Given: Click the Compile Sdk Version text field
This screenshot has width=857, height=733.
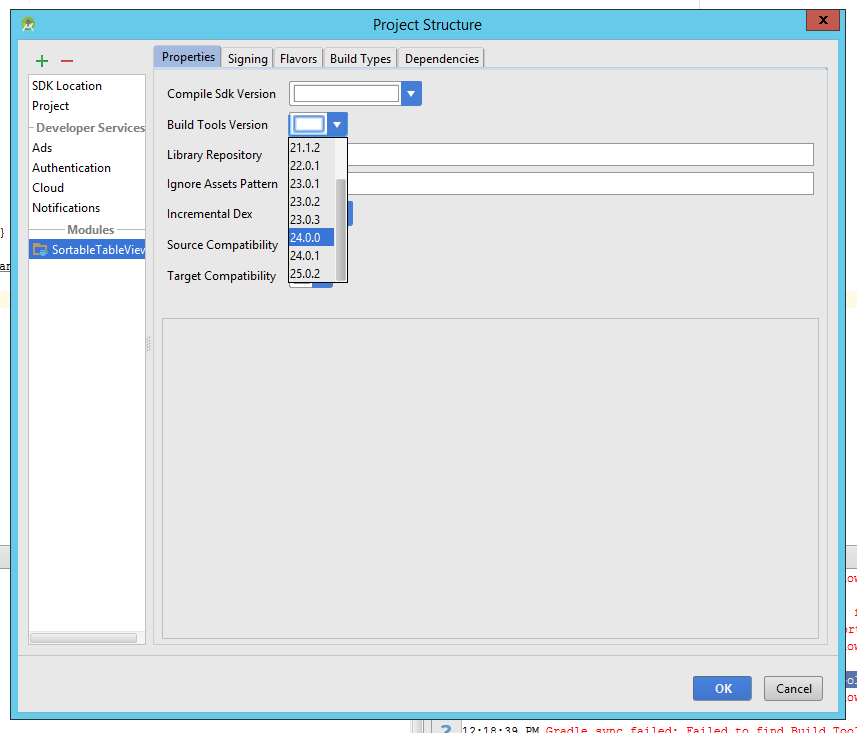Looking at the screenshot, I should coord(346,93).
